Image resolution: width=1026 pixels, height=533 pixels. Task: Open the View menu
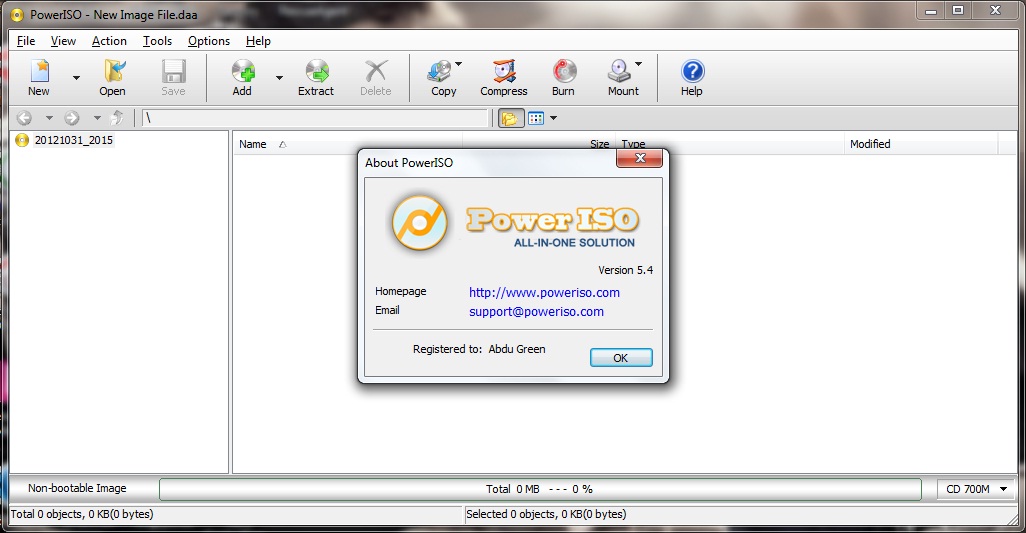(x=63, y=41)
